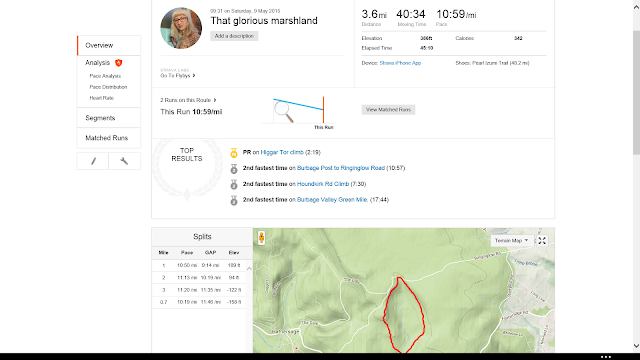Expand 2 Runs on this Route
This screenshot has width=640, height=360.
point(188,100)
